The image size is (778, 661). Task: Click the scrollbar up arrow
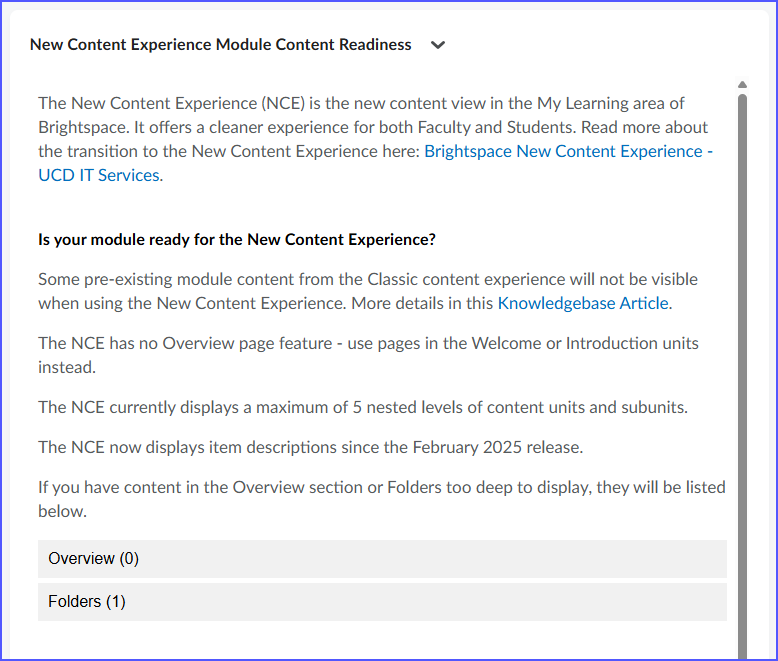[742, 85]
